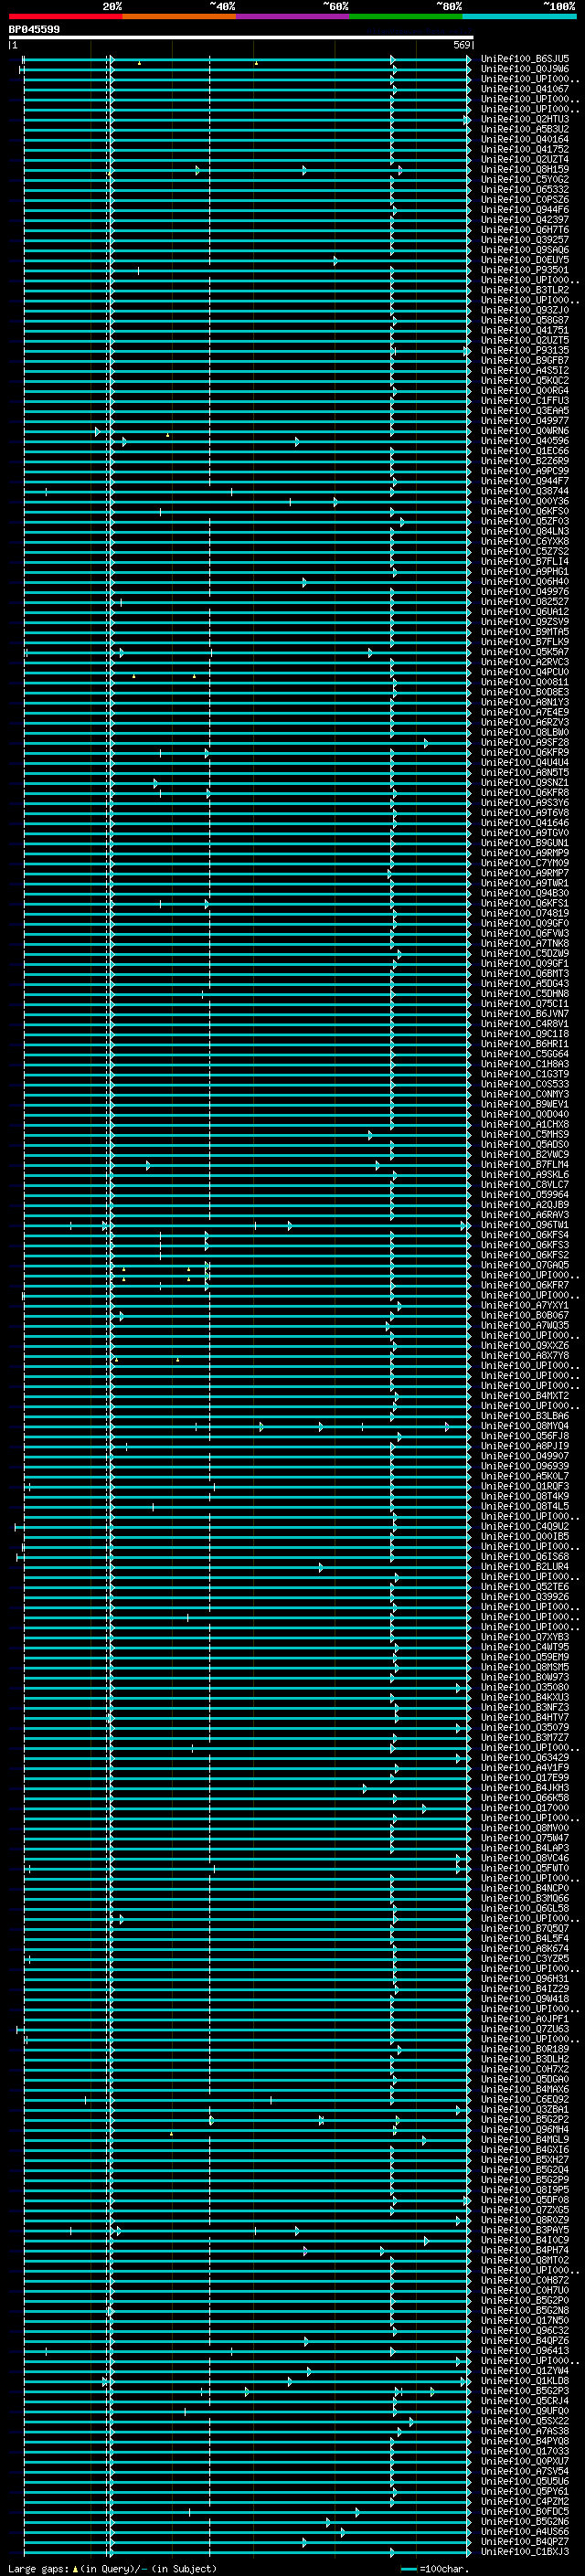
Task: Click on UniRef100_C5Y0G2
Action: [x=525, y=179]
